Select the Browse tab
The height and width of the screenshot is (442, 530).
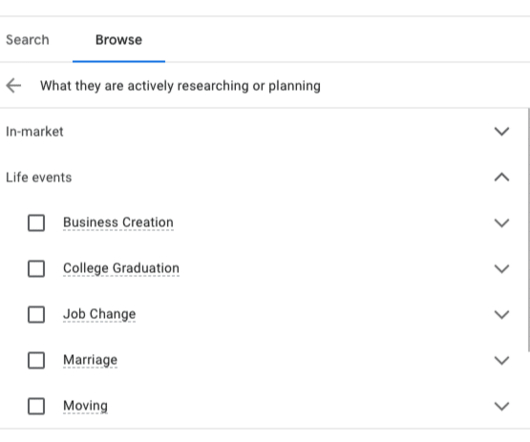[119, 40]
